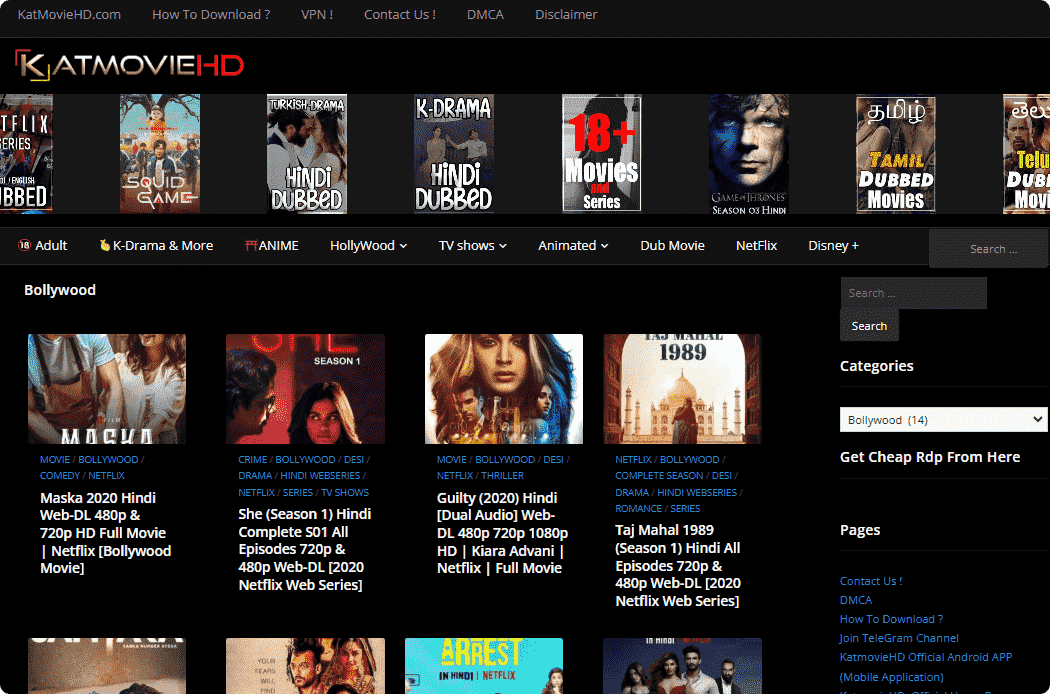1050x694 pixels.
Task: Open the K-Drama Hindi Dubbed banner
Action: pyautogui.click(x=454, y=153)
